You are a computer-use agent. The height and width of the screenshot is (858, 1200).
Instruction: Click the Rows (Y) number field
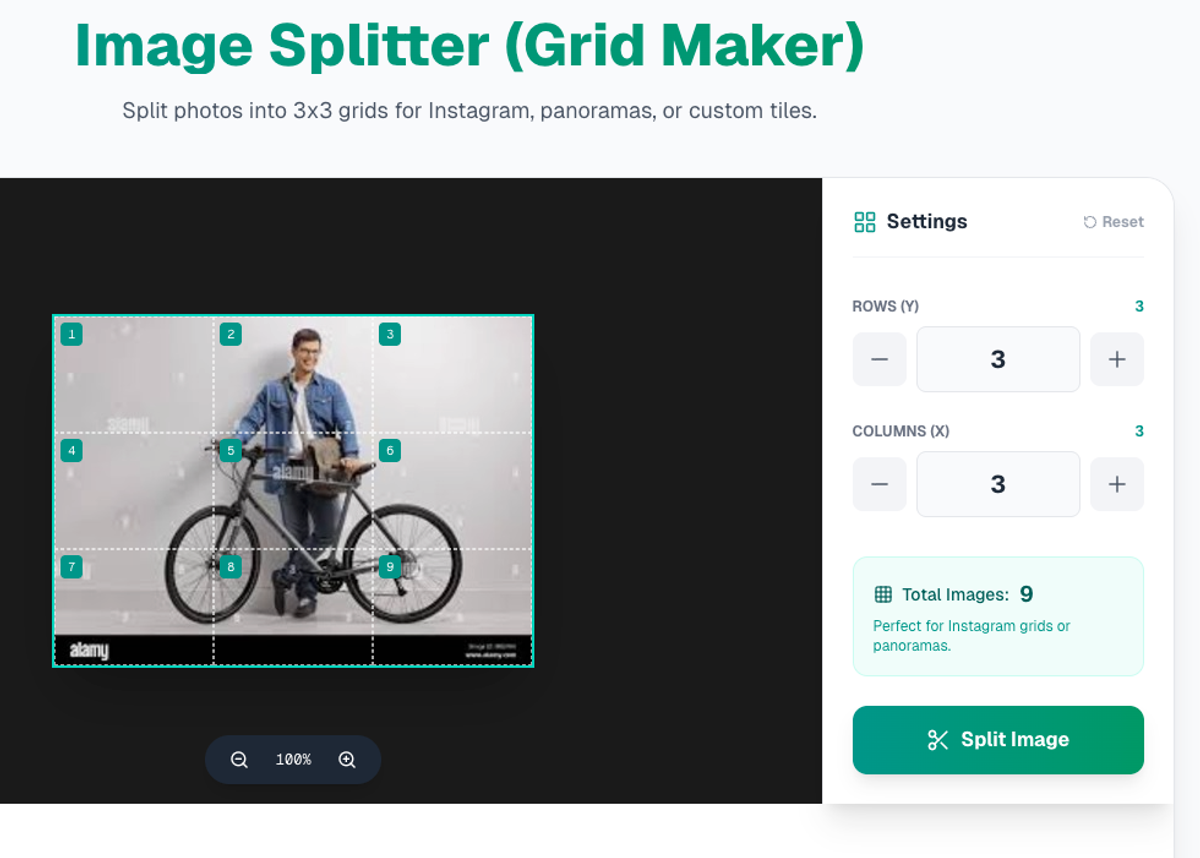coord(998,359)
